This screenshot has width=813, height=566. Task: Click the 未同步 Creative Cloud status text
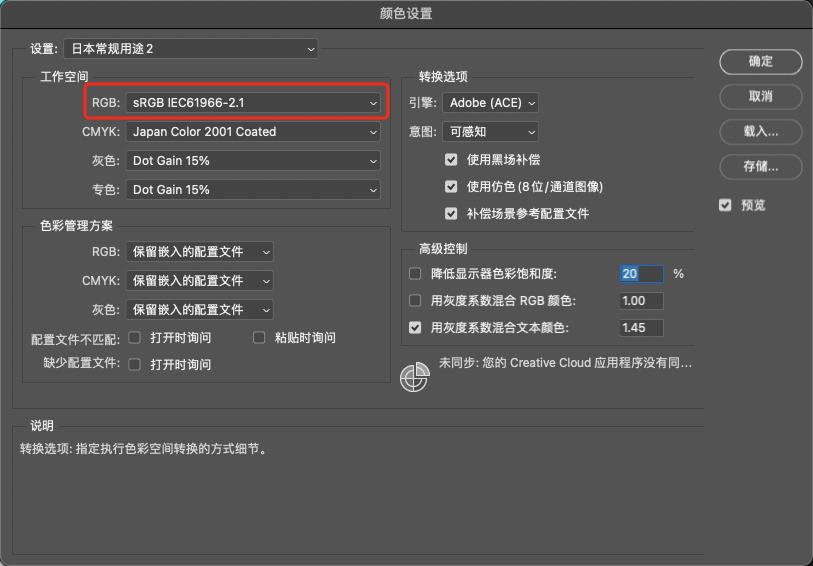pyautogui.click(x=565, y=363)
